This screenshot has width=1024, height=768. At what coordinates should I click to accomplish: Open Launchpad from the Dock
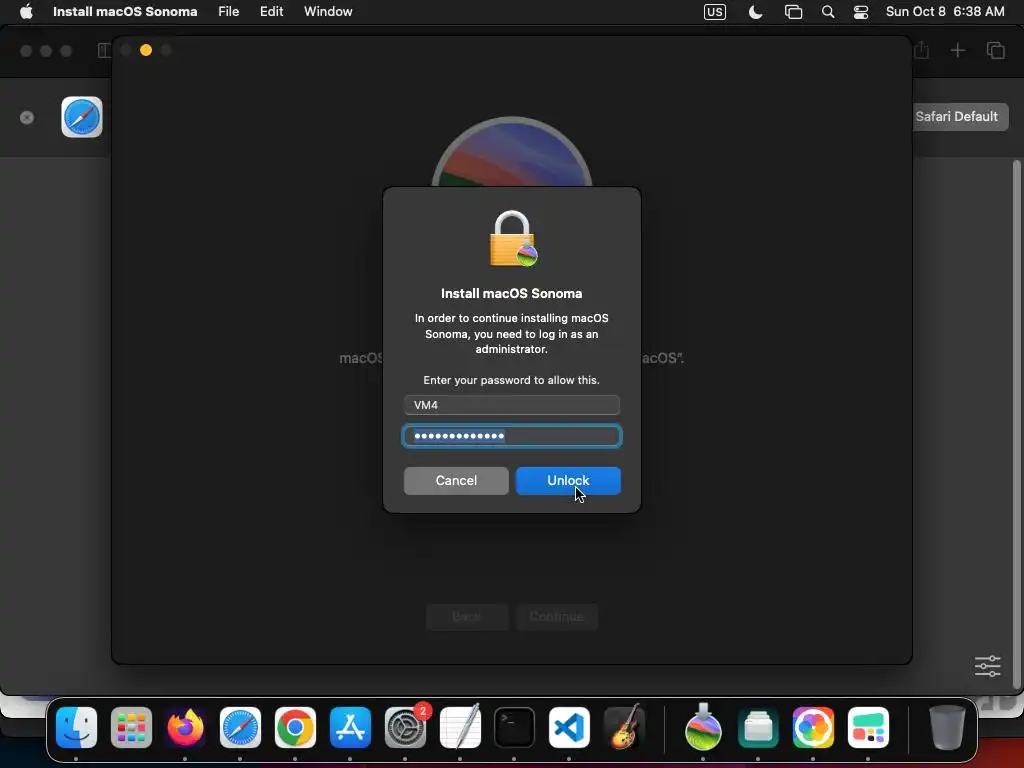(131, 728)
